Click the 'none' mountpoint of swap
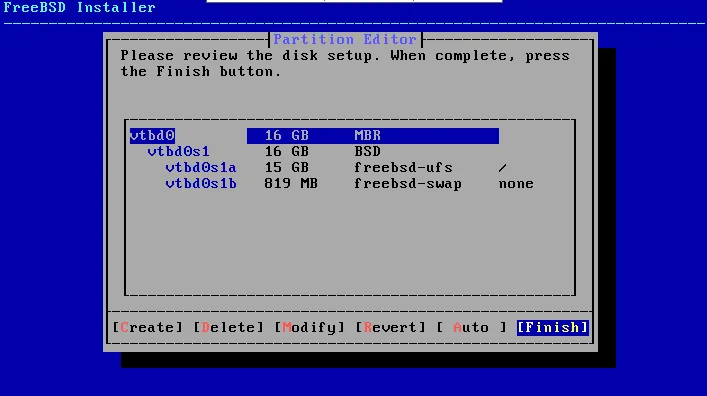This screenshot has height=396, width=707. pyautogui.click(x=516, y=184)
